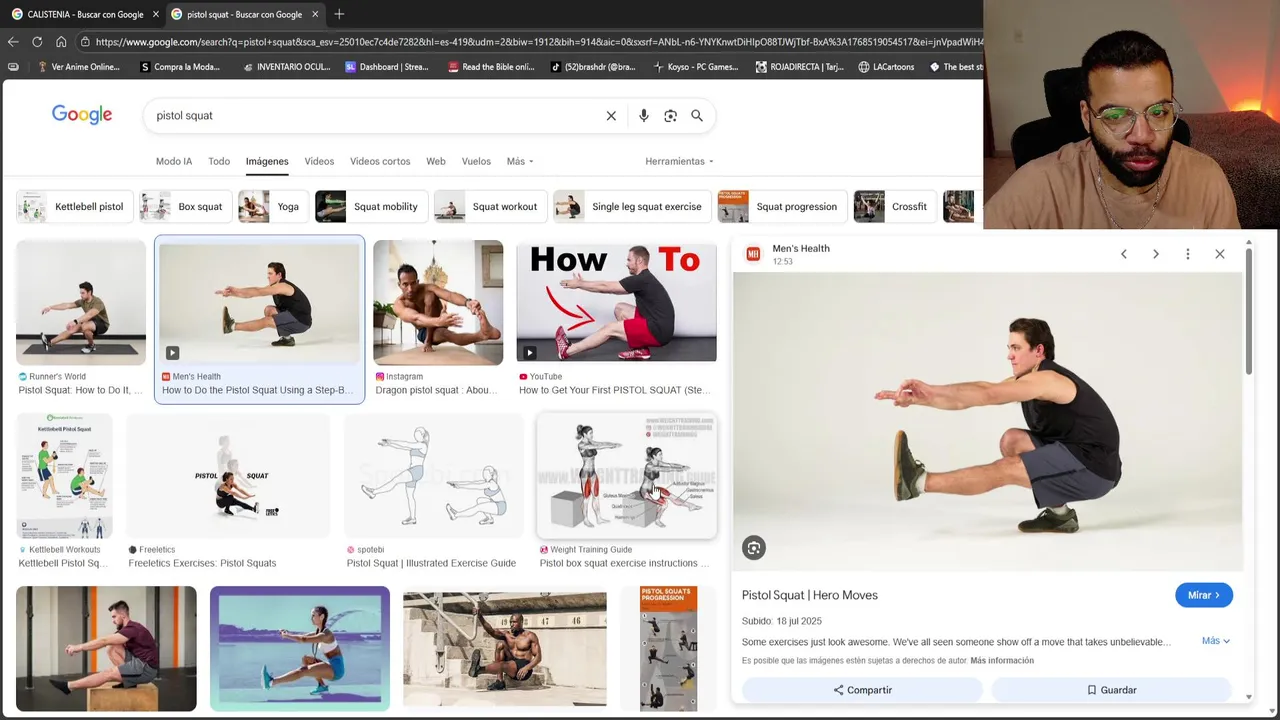Open a new browser tab with plus icon
Image resolution: width=1280 pixels, height=720 pixels.
pyautogui.click(x=339, y=14)
